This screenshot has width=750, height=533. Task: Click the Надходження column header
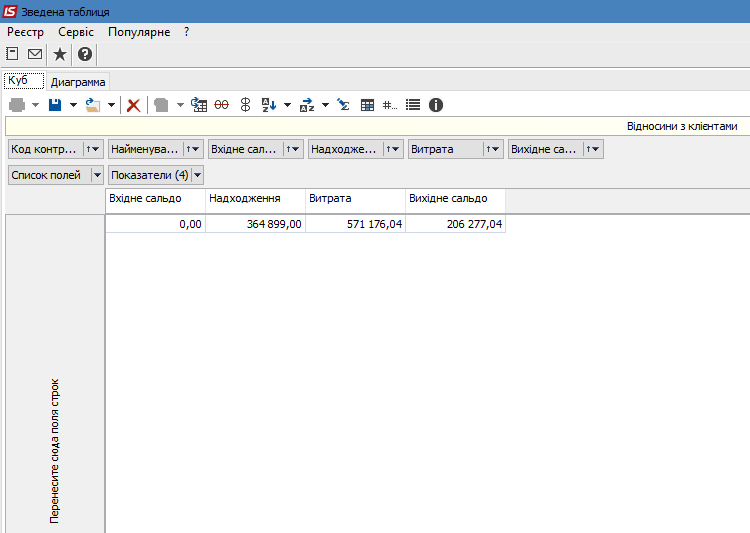click(255, 201)
